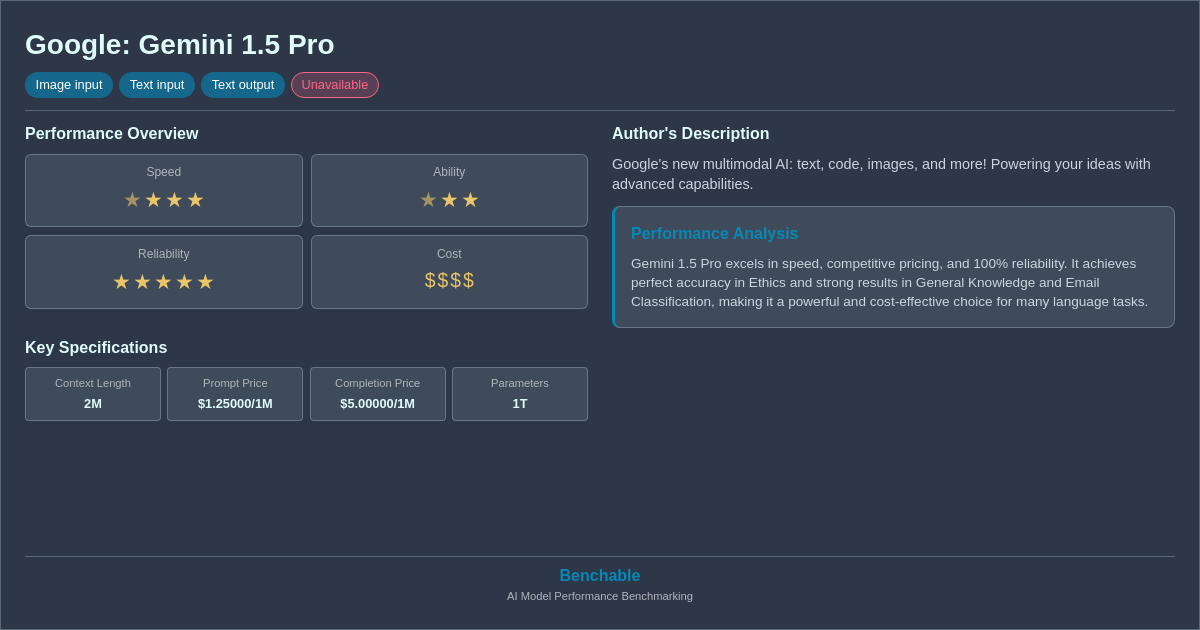Expand the Key Specifications section
The width and height of the screenshot is (1200, 630).
coord(96,347)
